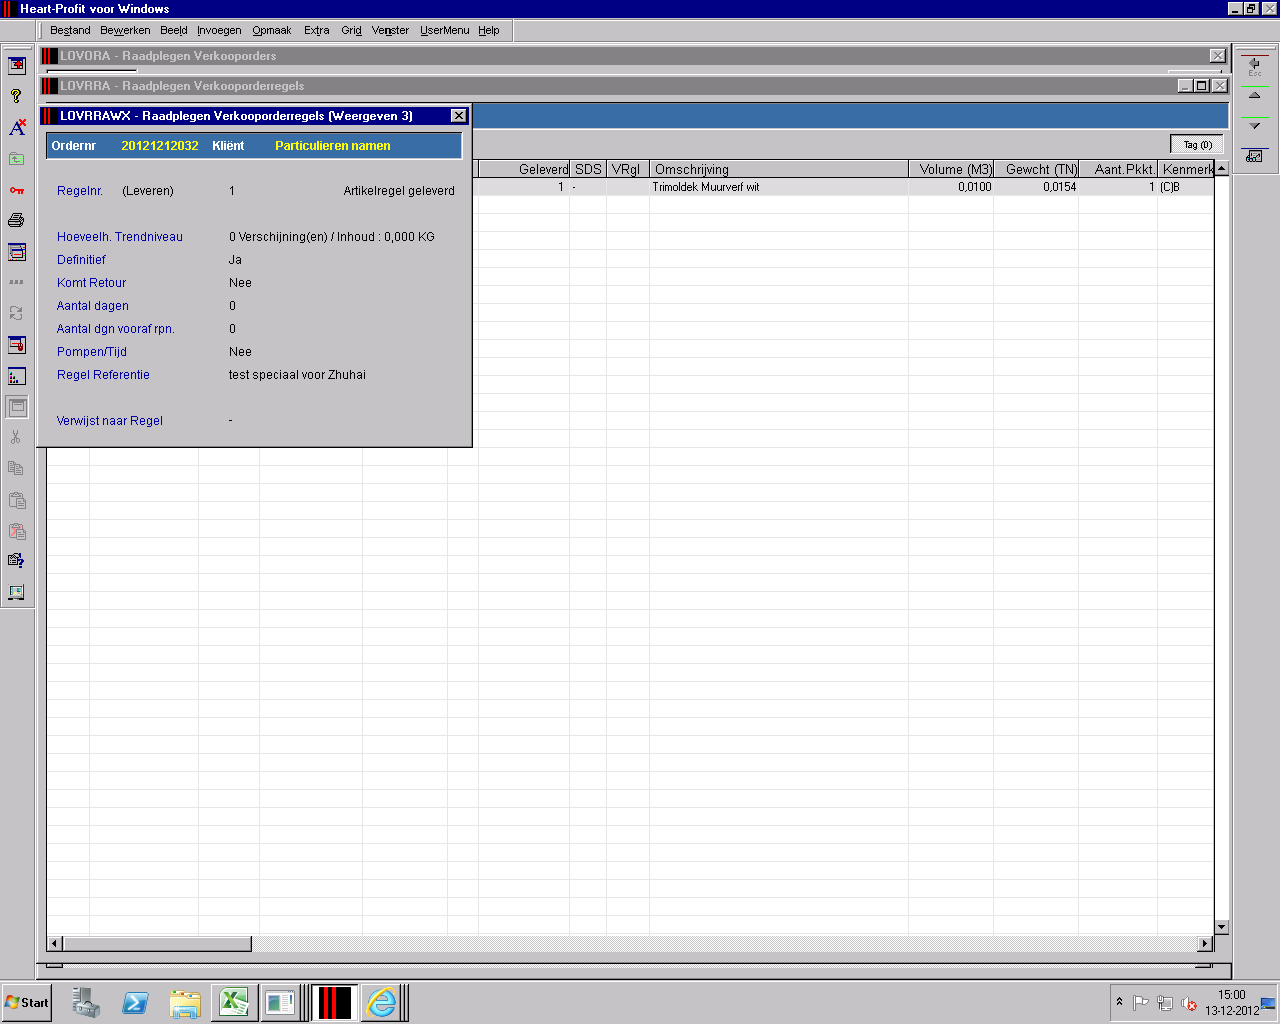Click the binoculars search icon in right panel
Viewport: 1280px width, 1024px height.
tap(1254, 156)
